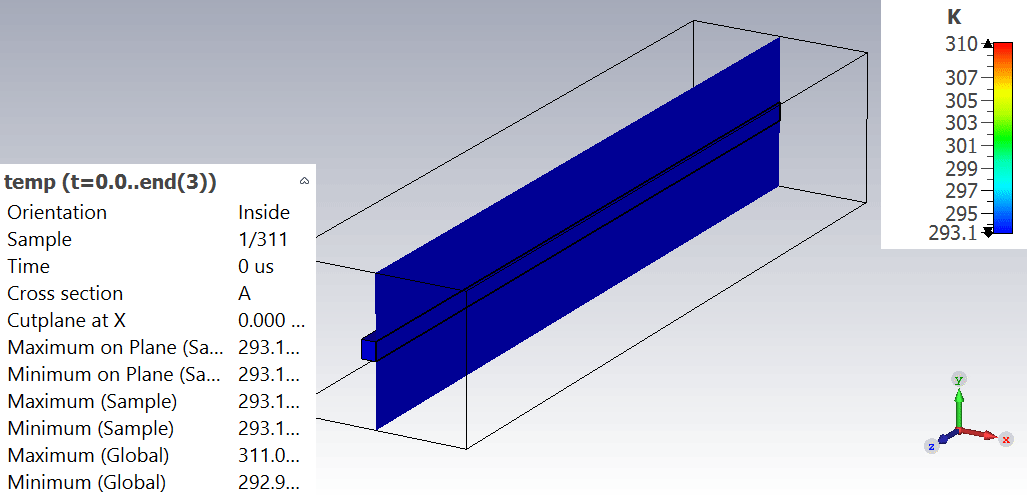Image resolution: width=1027 pixels, height=498 pixels.
Task: Click the Minimum (Sample) row label
Action: pyautogui.click(x=90, y=429)
